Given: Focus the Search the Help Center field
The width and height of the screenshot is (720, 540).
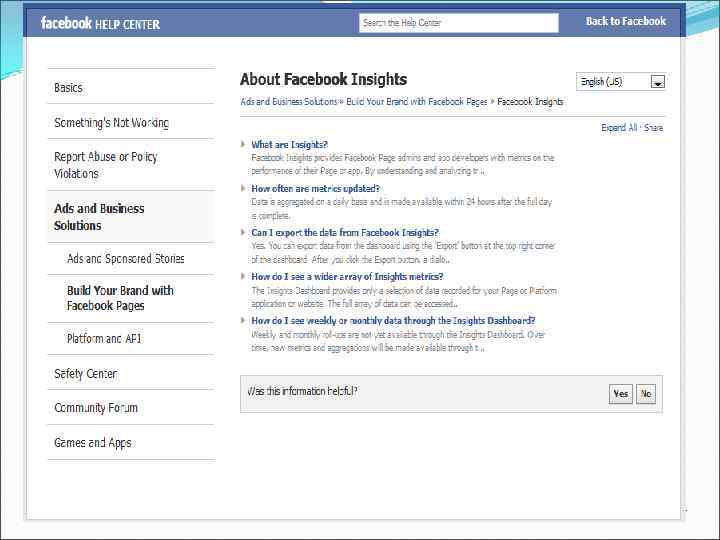Looking at the screenshot, I should [x=459, y=22].
